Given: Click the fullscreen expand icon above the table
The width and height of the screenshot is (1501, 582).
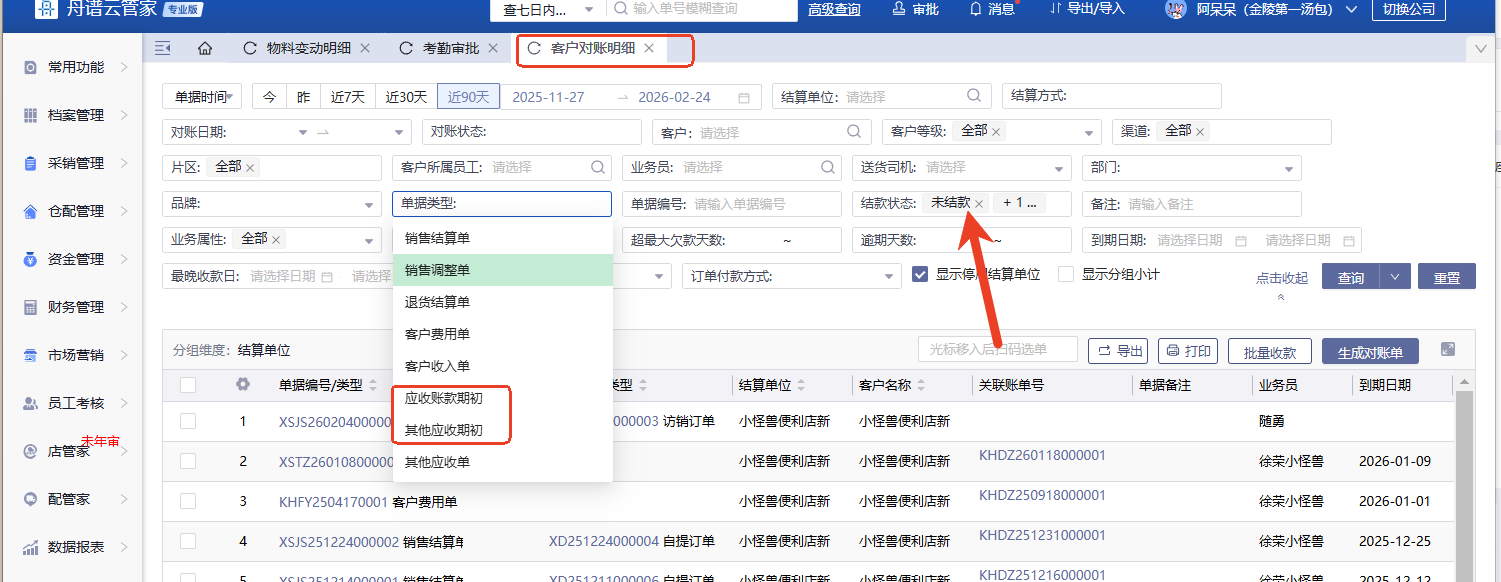Looking at the screenshot, I should [x=1447, y=349].
